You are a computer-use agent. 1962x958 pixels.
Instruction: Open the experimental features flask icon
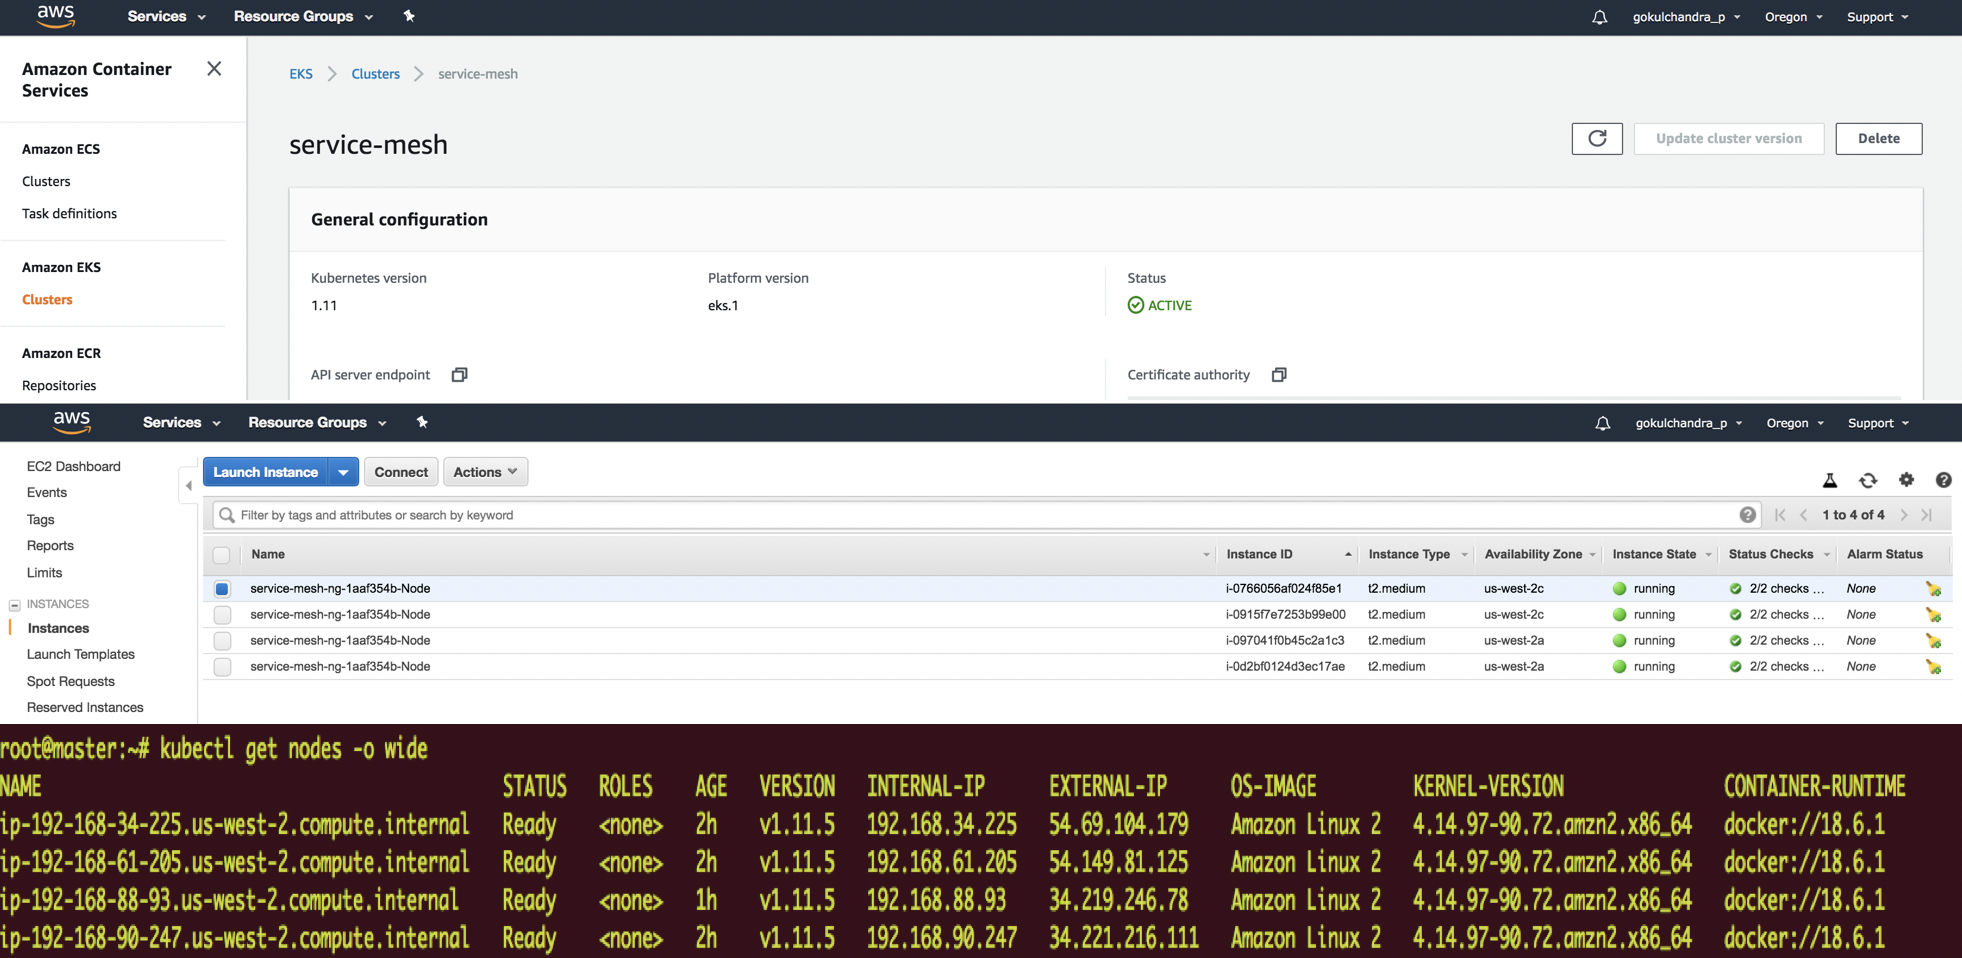(x=1829, y=481)
